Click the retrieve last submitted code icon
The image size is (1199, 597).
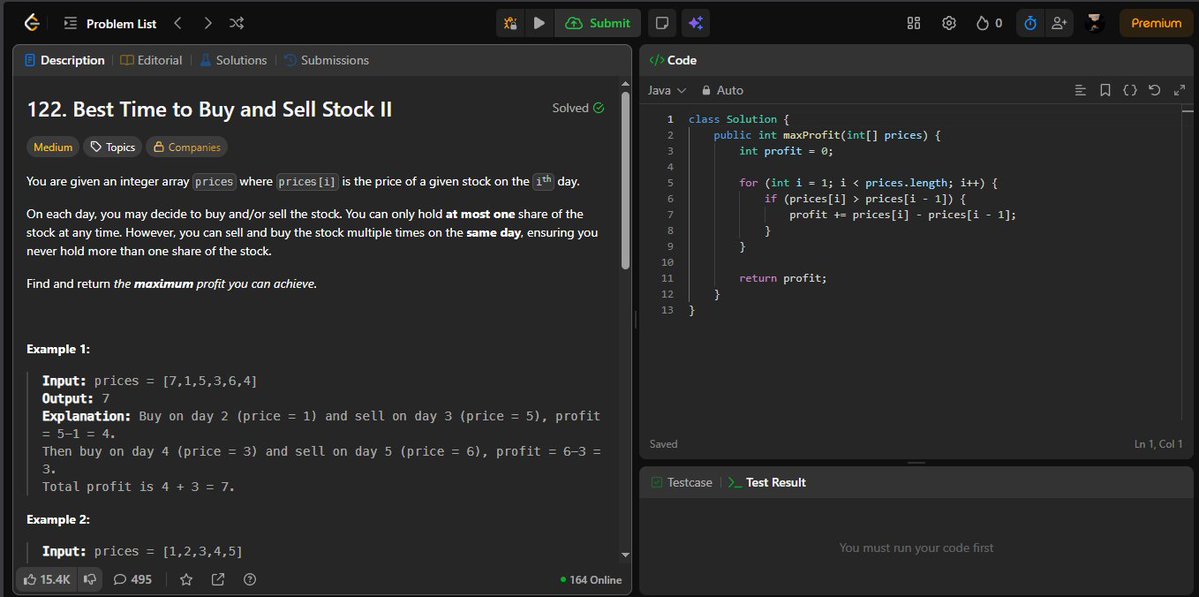(1154, 89)
